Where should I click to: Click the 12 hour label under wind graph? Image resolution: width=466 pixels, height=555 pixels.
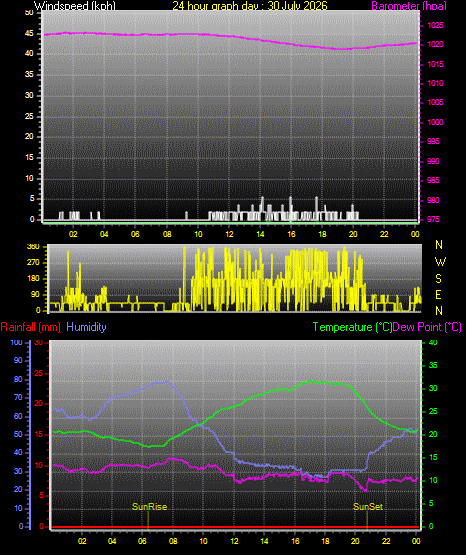click(x=229, y=234)
